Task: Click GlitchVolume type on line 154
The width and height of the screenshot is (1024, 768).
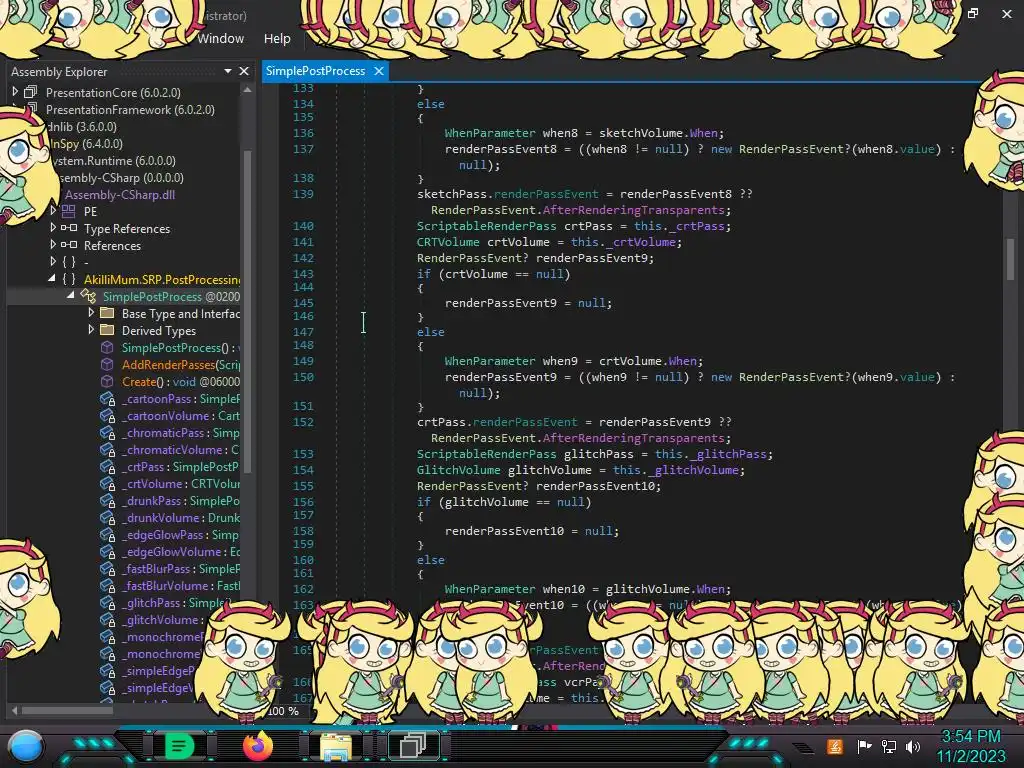Action: (x=458, y=470)
